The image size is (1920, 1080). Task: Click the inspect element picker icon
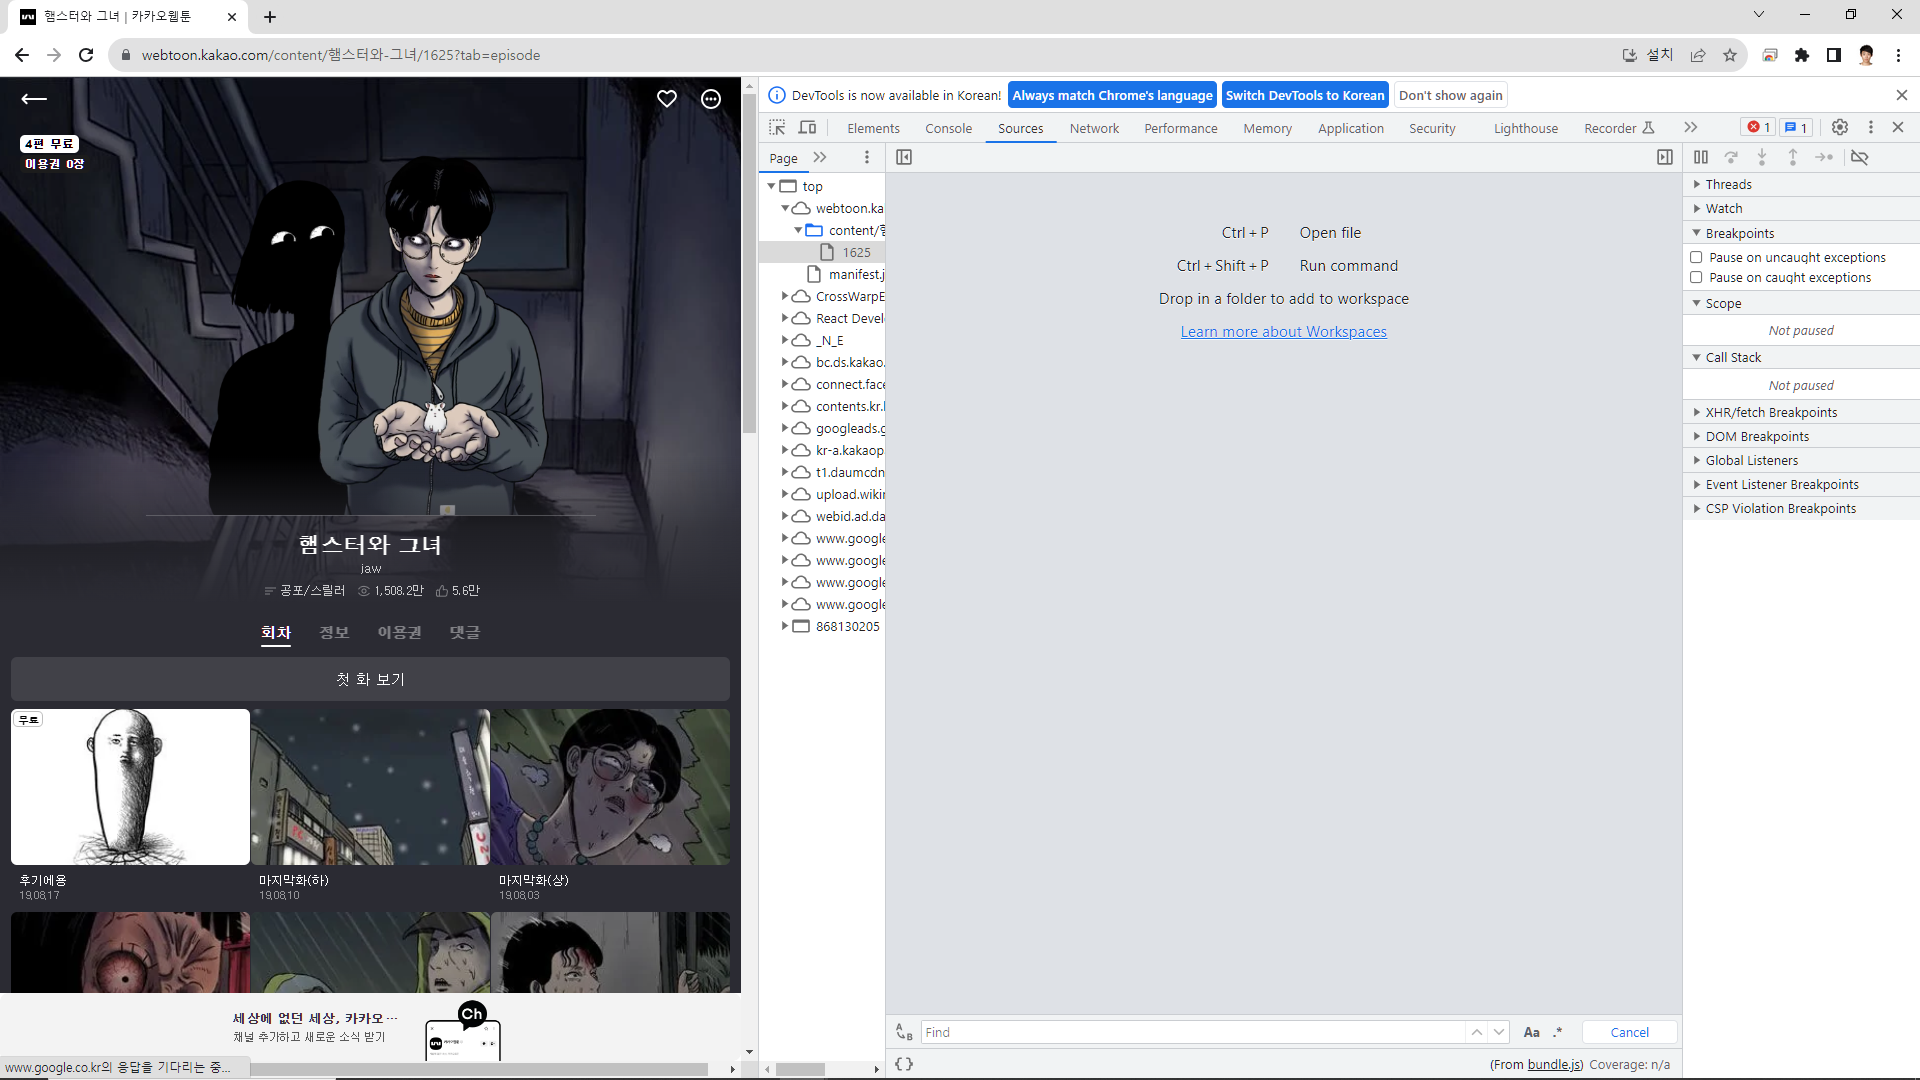(x=777, y=127)
